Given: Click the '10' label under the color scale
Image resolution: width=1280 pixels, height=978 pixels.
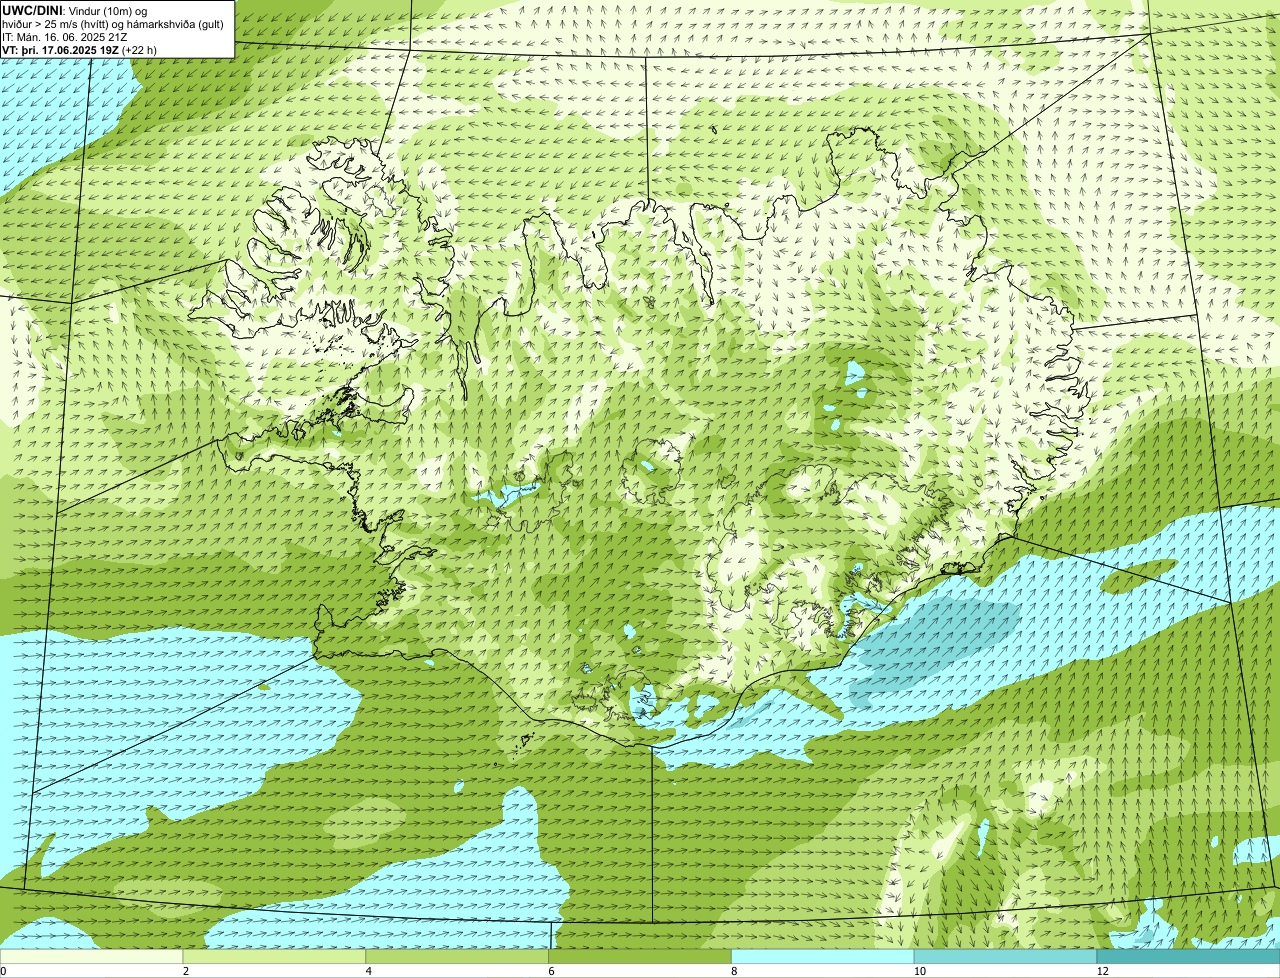Looking at the screenshot, I should pyautogui.click(x=918, y=971).
